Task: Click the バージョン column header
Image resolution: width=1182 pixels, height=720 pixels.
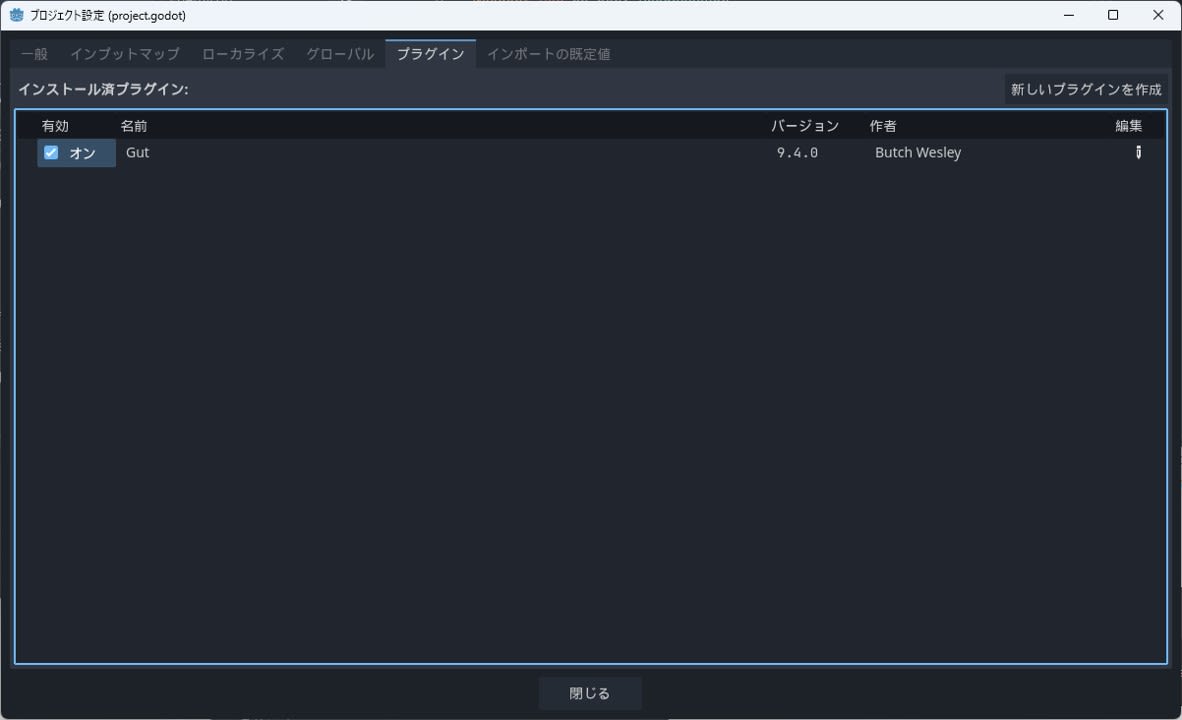Action: (804, 126)
